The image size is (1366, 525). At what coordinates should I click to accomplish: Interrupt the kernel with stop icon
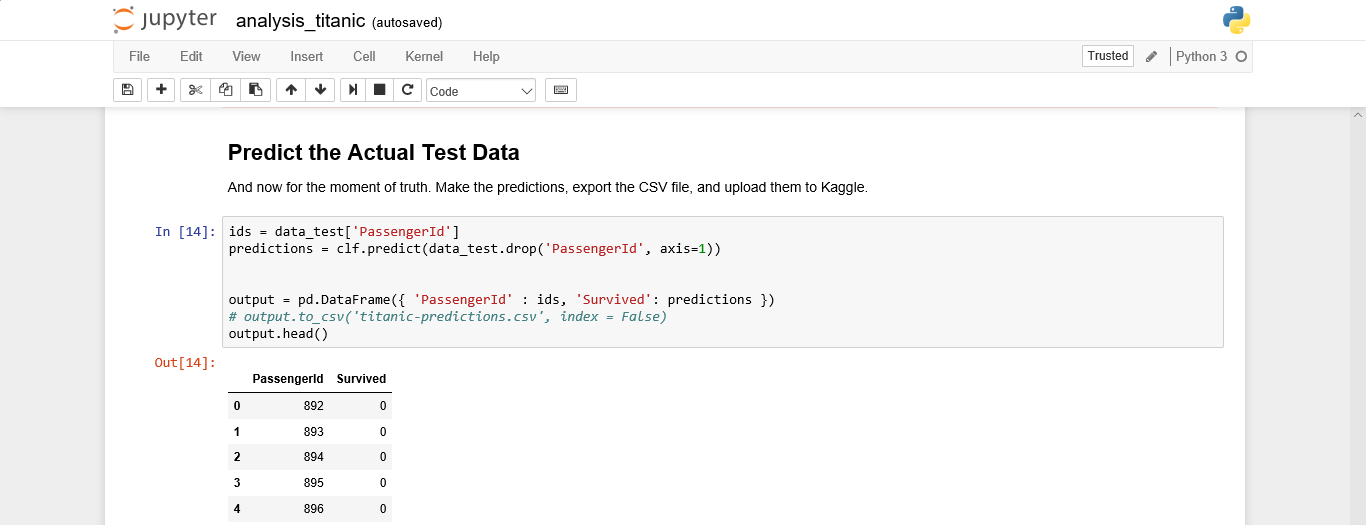pyautogui.click(x=380, y=90)
